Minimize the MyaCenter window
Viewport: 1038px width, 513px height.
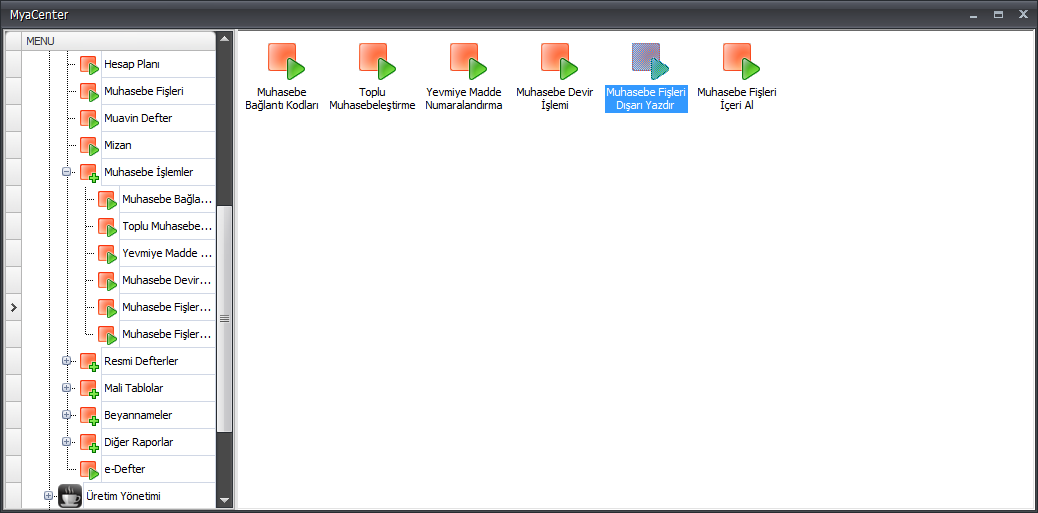tap(973, 14)
